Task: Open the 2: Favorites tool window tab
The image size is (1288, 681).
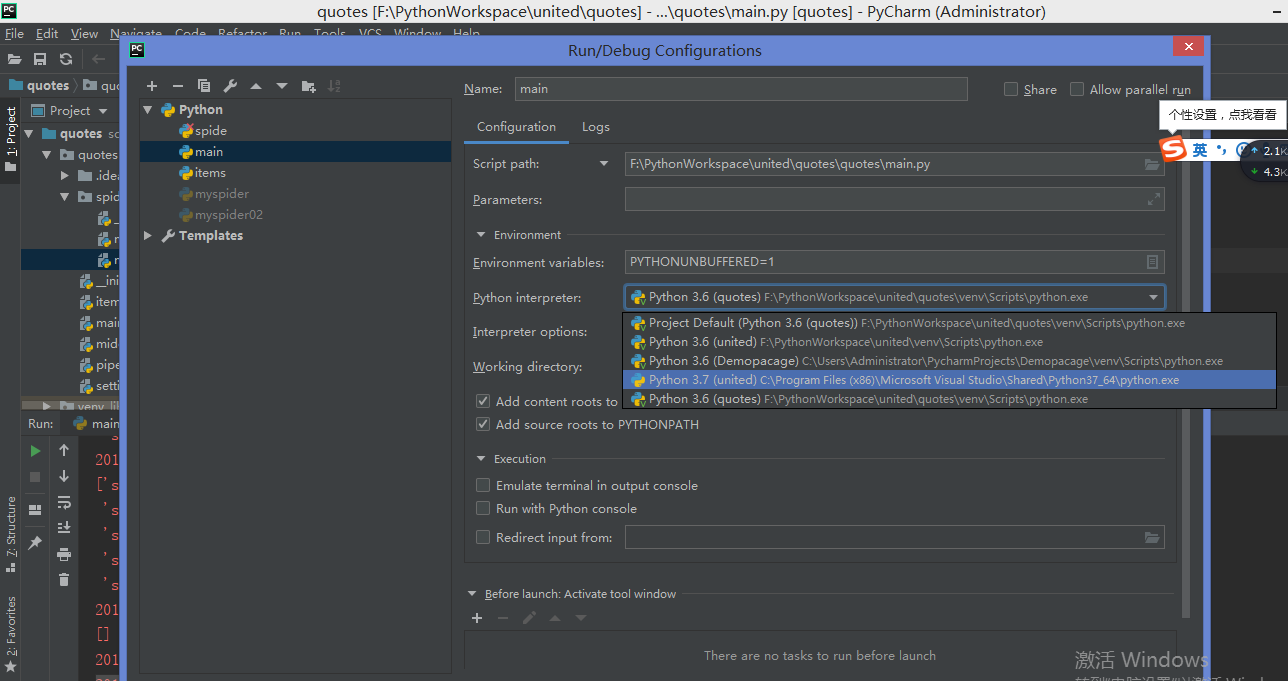Action: pyautogui.click(x=11, y=633)
